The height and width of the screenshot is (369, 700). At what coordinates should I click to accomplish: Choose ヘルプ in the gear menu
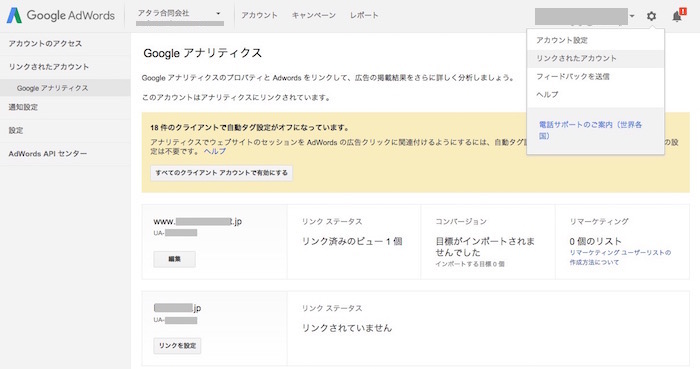coord(595,95)
